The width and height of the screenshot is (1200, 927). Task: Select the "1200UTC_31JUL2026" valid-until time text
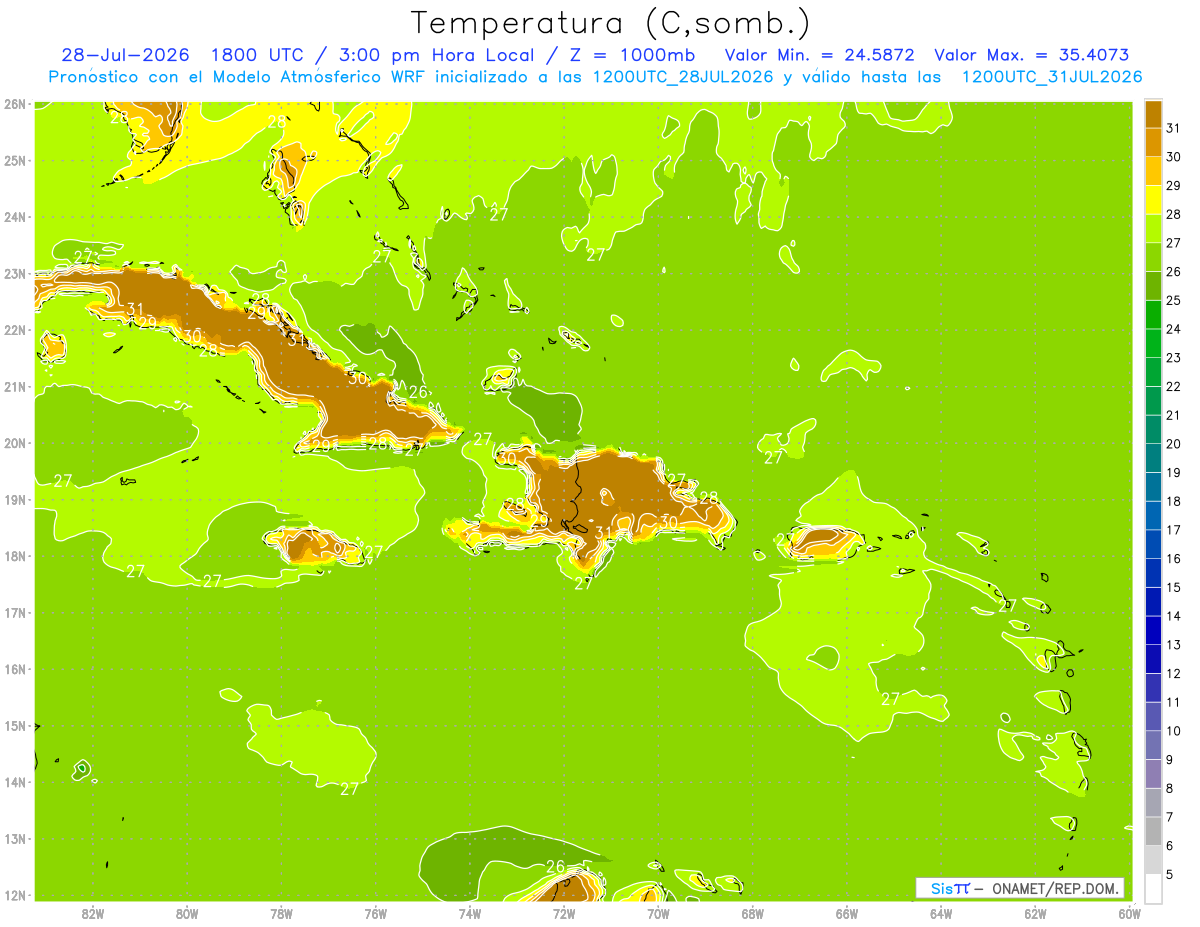pyautogui.click(x=1052, y=77)
